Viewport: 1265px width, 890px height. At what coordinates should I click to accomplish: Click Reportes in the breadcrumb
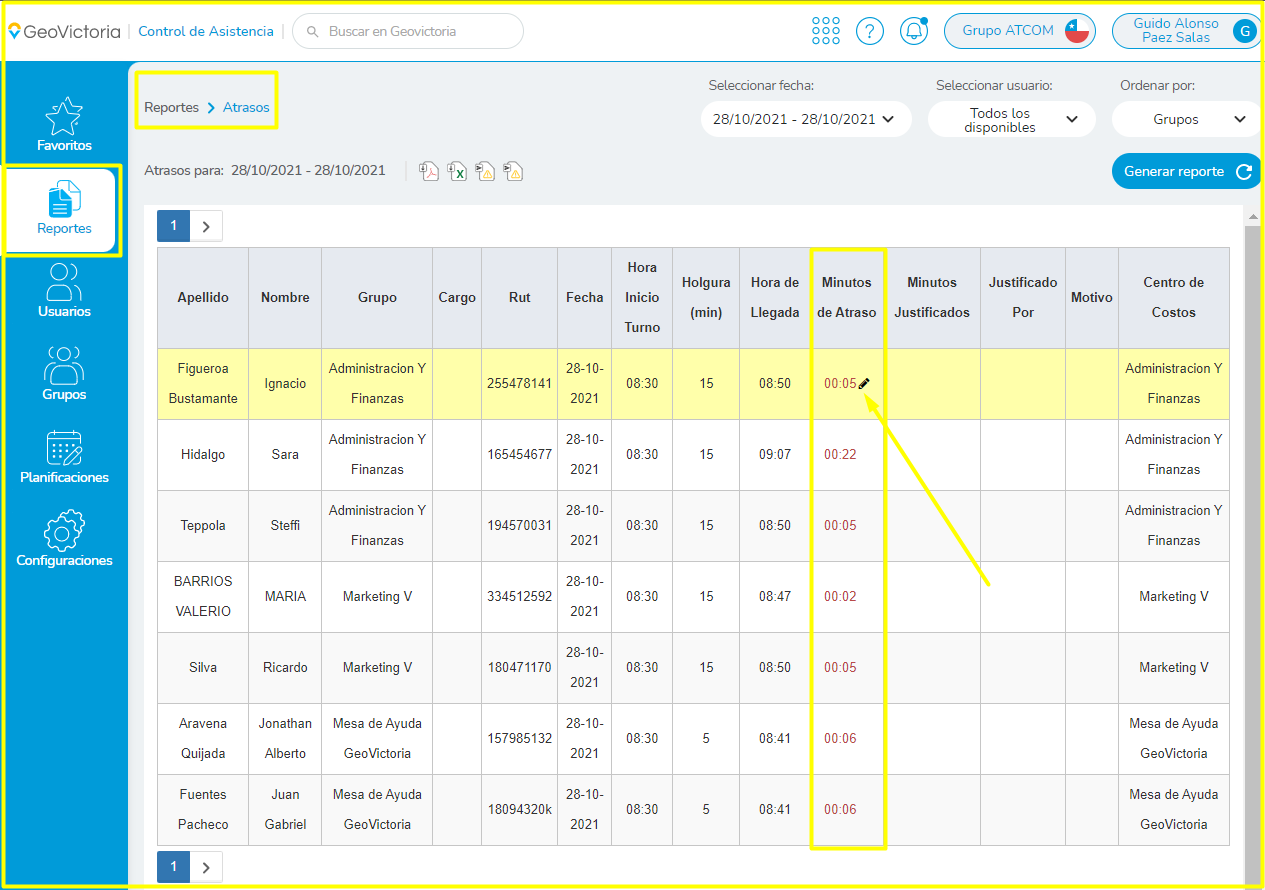point(171,107)
